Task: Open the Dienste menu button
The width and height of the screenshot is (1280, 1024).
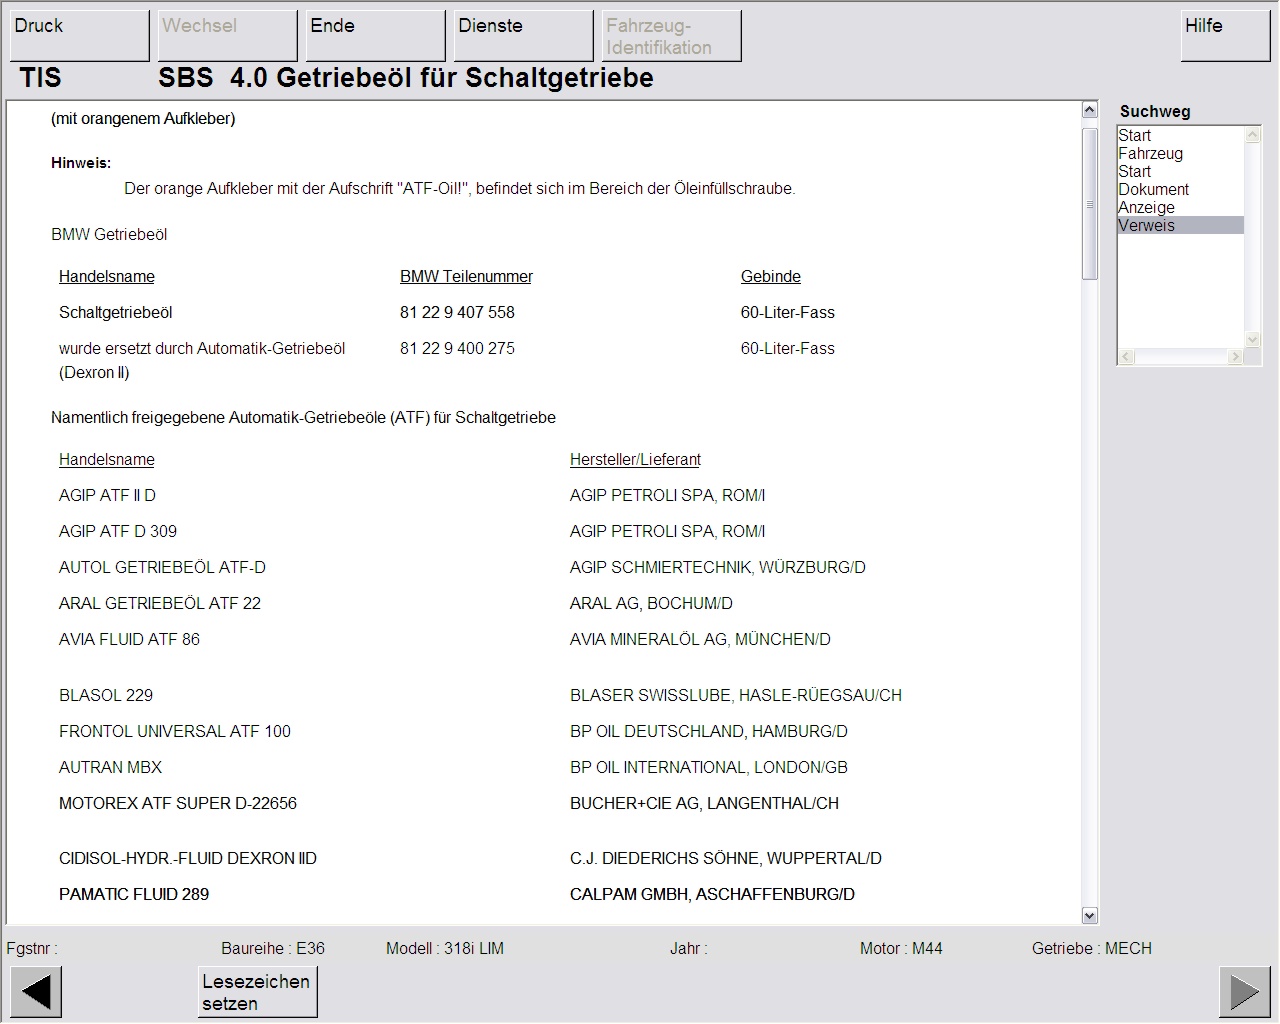Action: click(523, 35)
